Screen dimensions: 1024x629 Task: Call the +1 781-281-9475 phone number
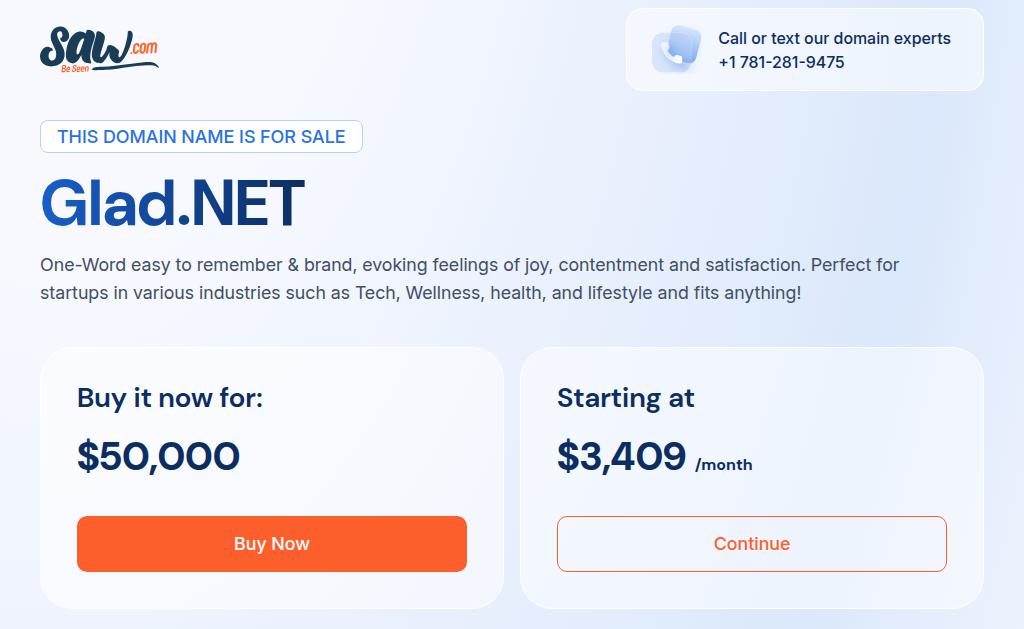click(x=781, y=62)
